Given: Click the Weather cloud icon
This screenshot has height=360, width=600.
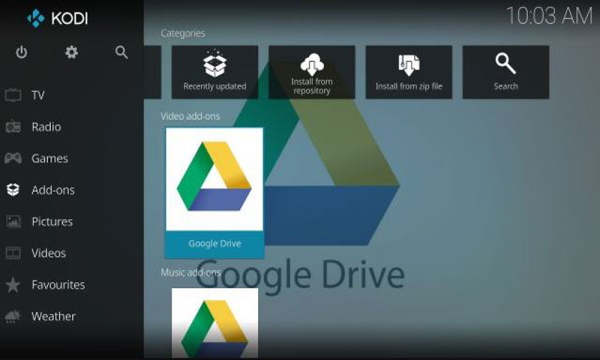Looking at the screenshot, I should click(x=13, y=316).
